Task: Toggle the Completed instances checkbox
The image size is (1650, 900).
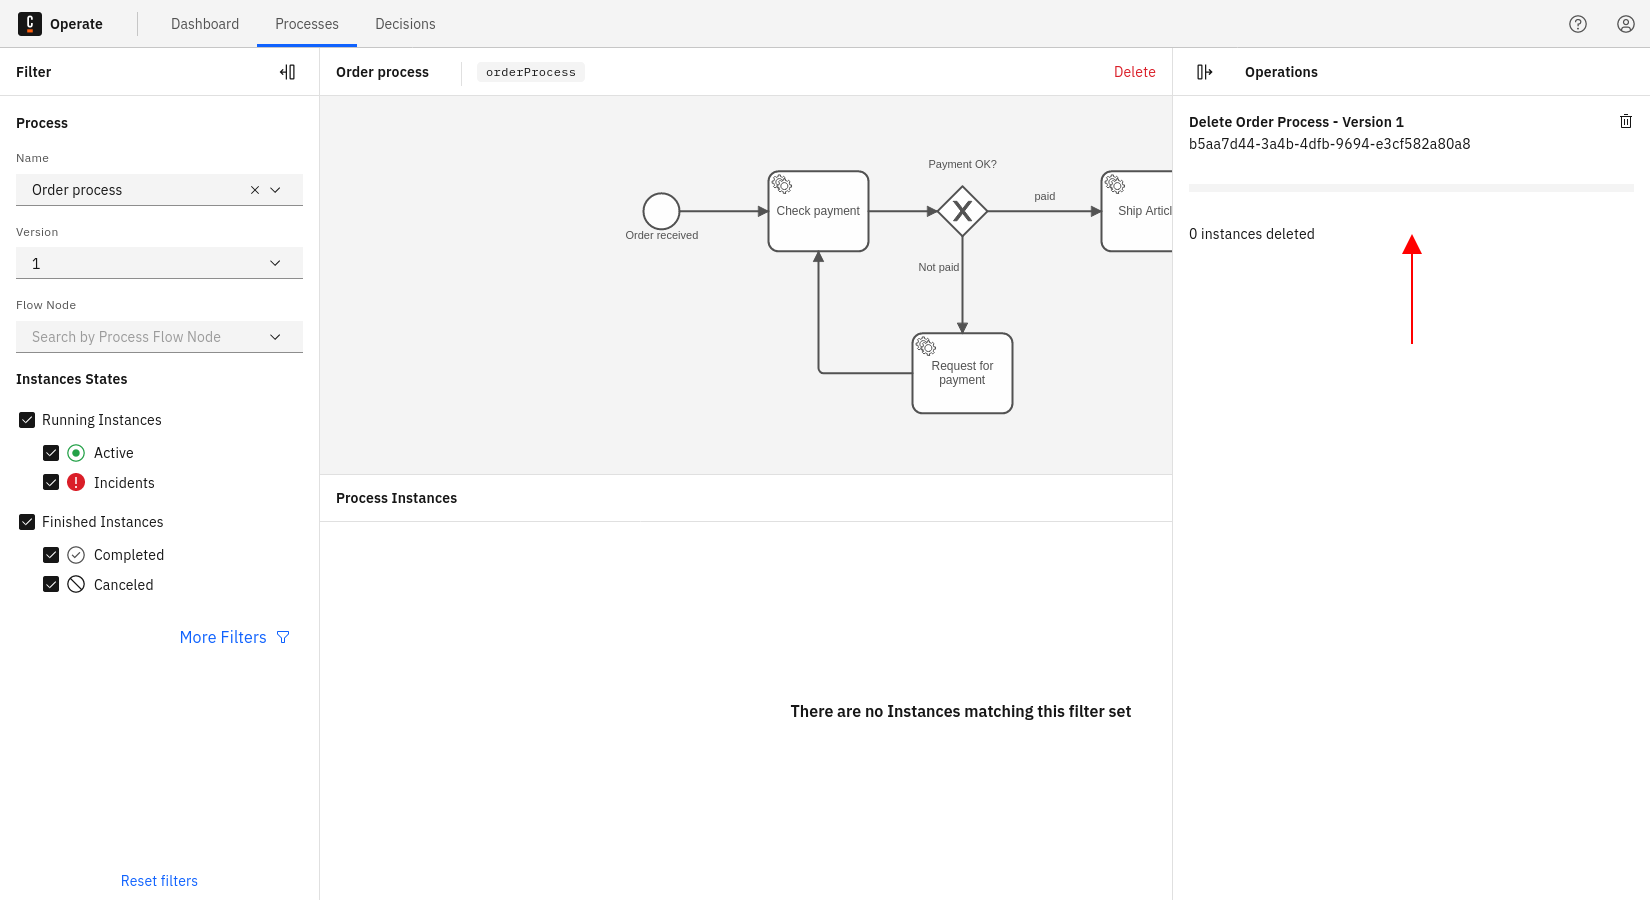Action: tap(51, 555)
